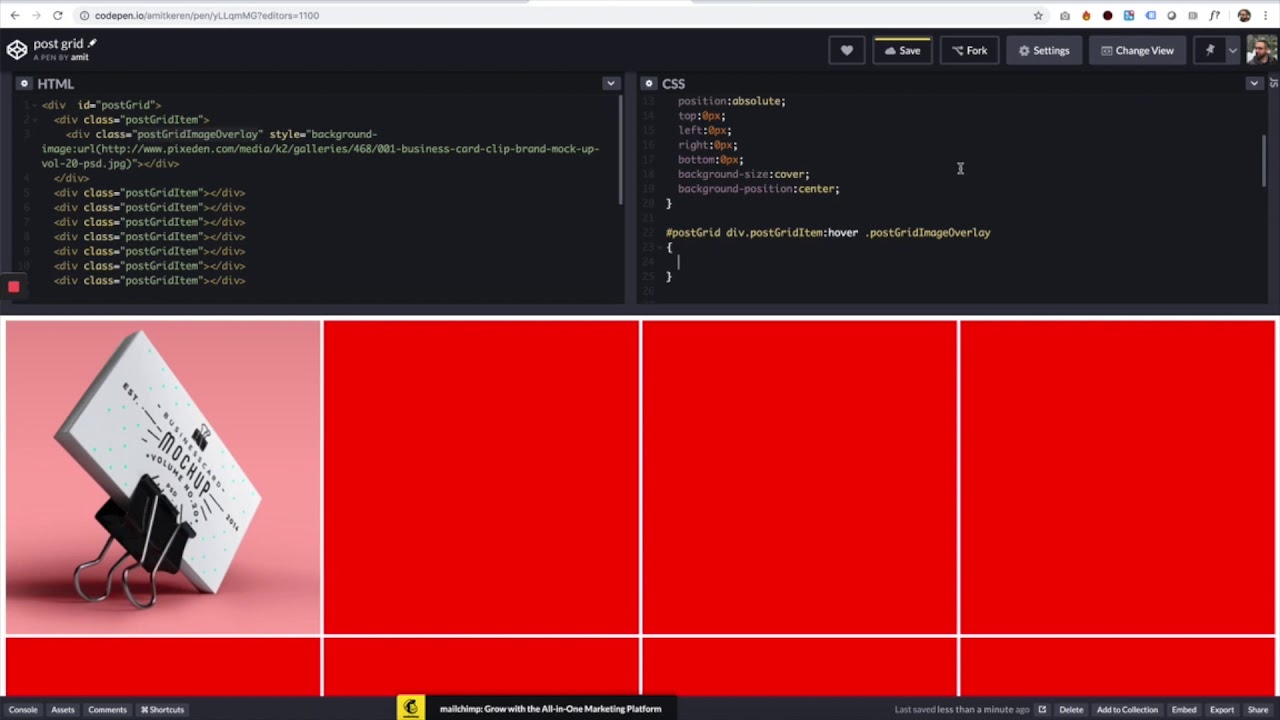
Task: Open CSS editor settings gear
Action: (x=648, y=83)
